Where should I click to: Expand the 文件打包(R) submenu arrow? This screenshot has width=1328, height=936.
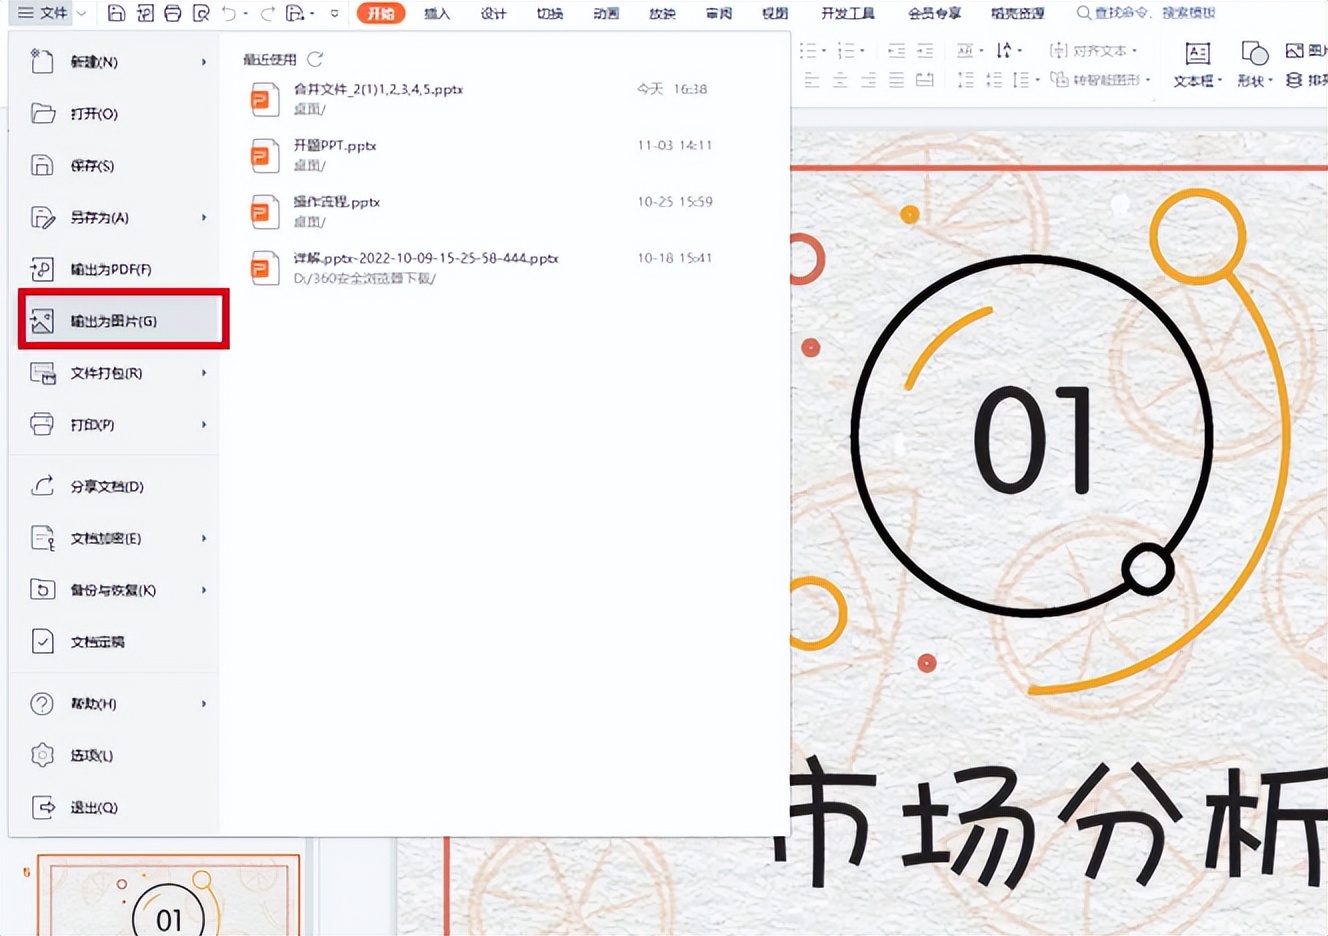(204, 373)
